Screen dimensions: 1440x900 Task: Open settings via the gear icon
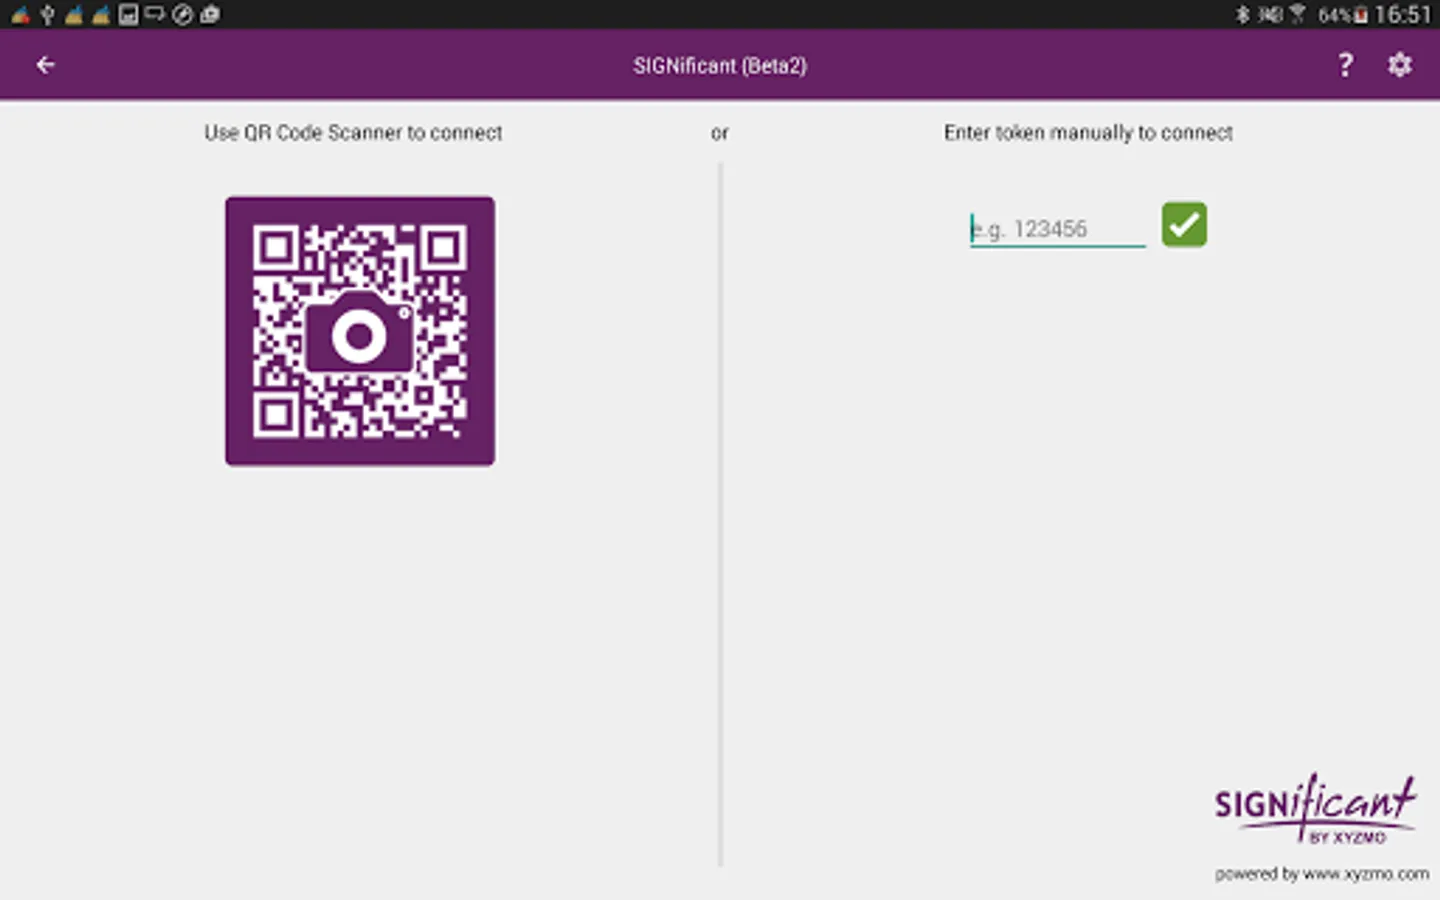1400,65
